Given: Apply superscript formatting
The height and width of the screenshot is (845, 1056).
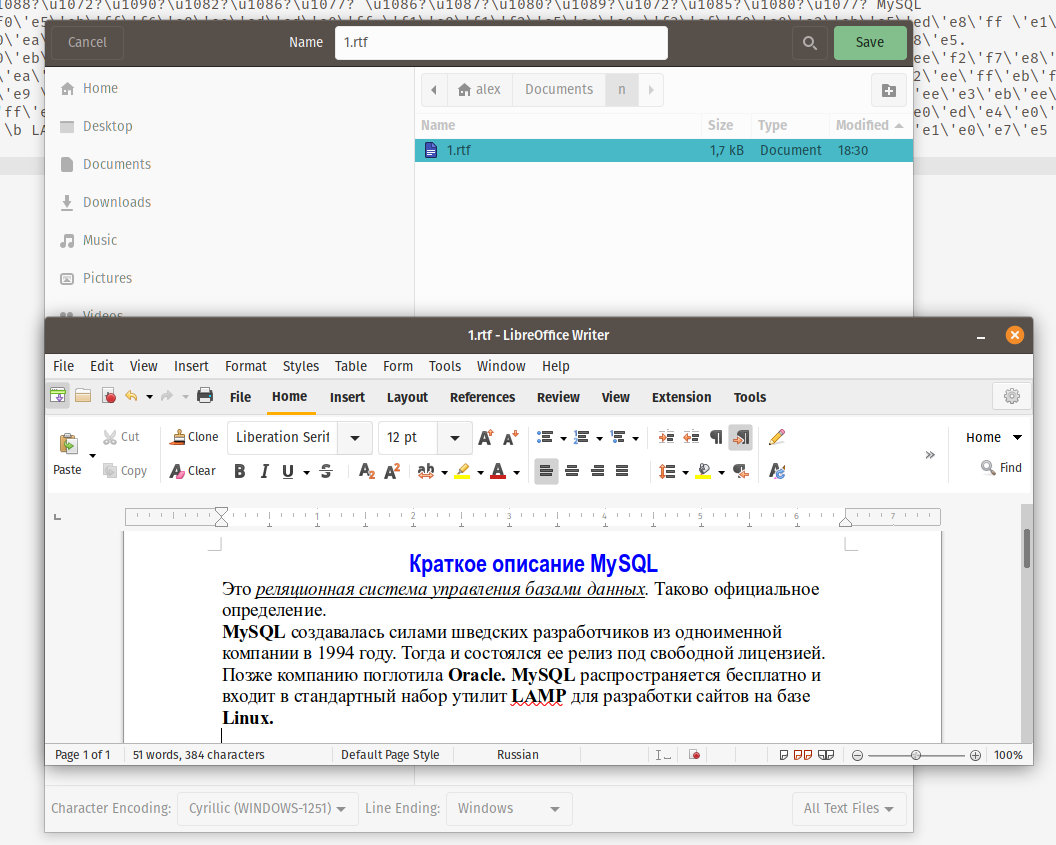Looking at the screenshot, I should point(392,471).
